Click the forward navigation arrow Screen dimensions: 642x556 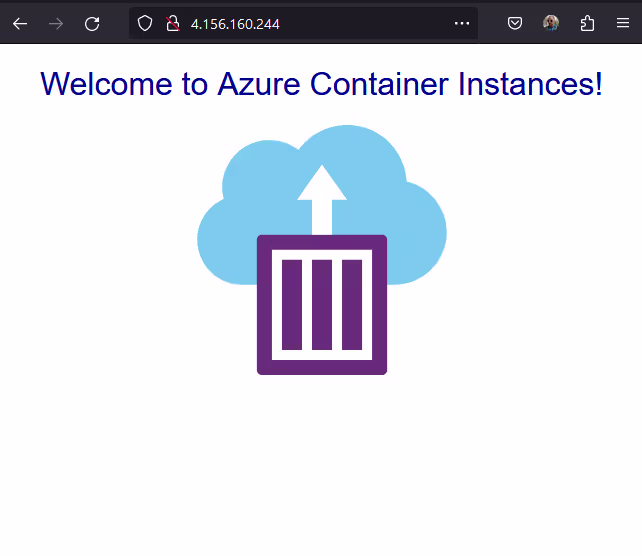click(56, 24)
